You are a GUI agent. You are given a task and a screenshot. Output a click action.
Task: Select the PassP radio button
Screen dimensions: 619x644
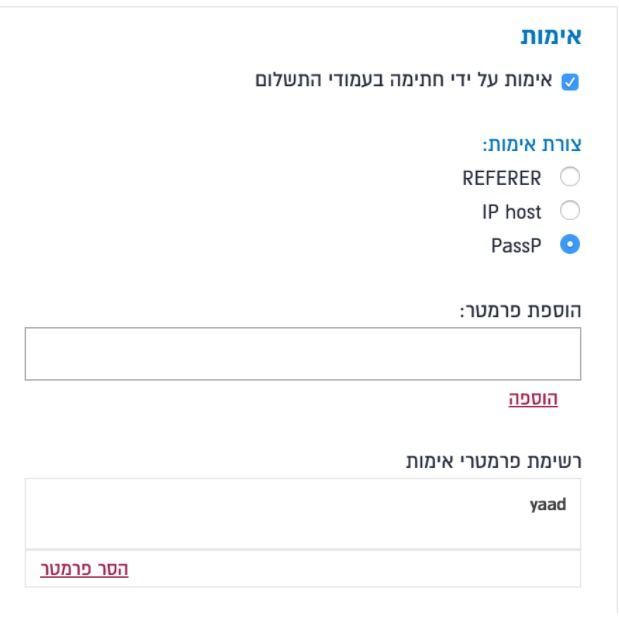click(x=571, y=242)
